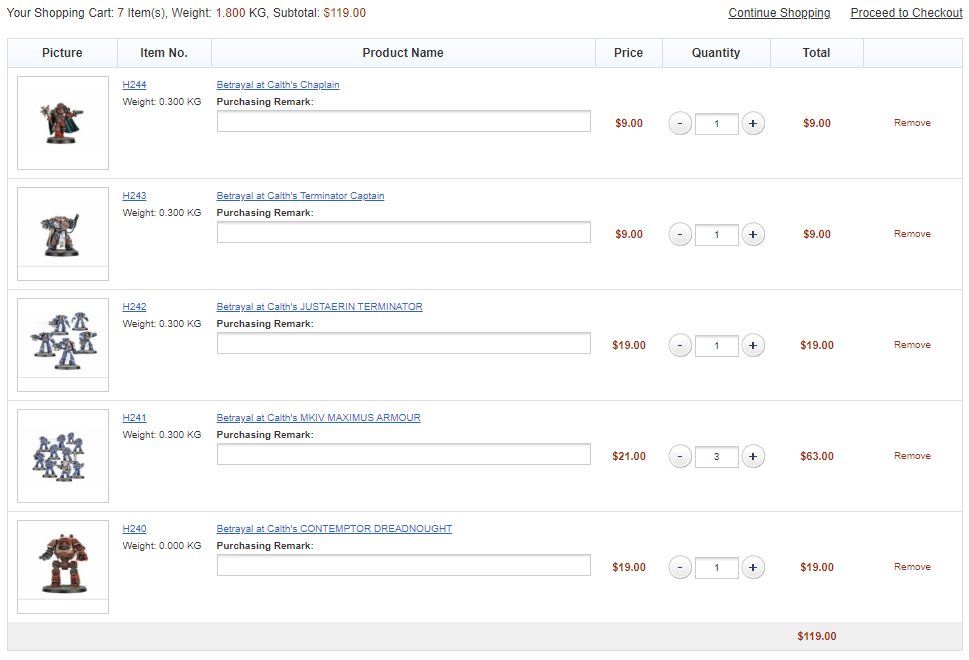Decrease quantity of MKIV MAXIMUS ARMOUR

680,456
